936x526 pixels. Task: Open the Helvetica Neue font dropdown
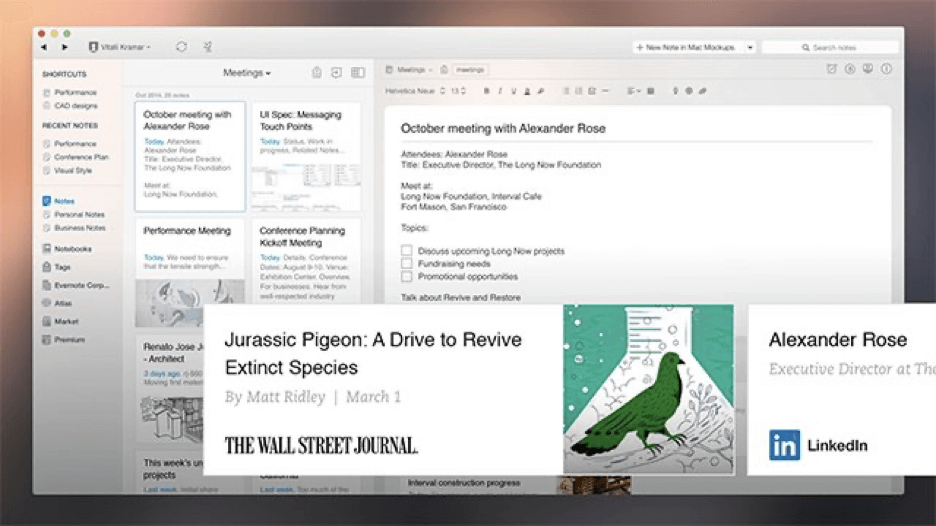click(x=415, y=91)
